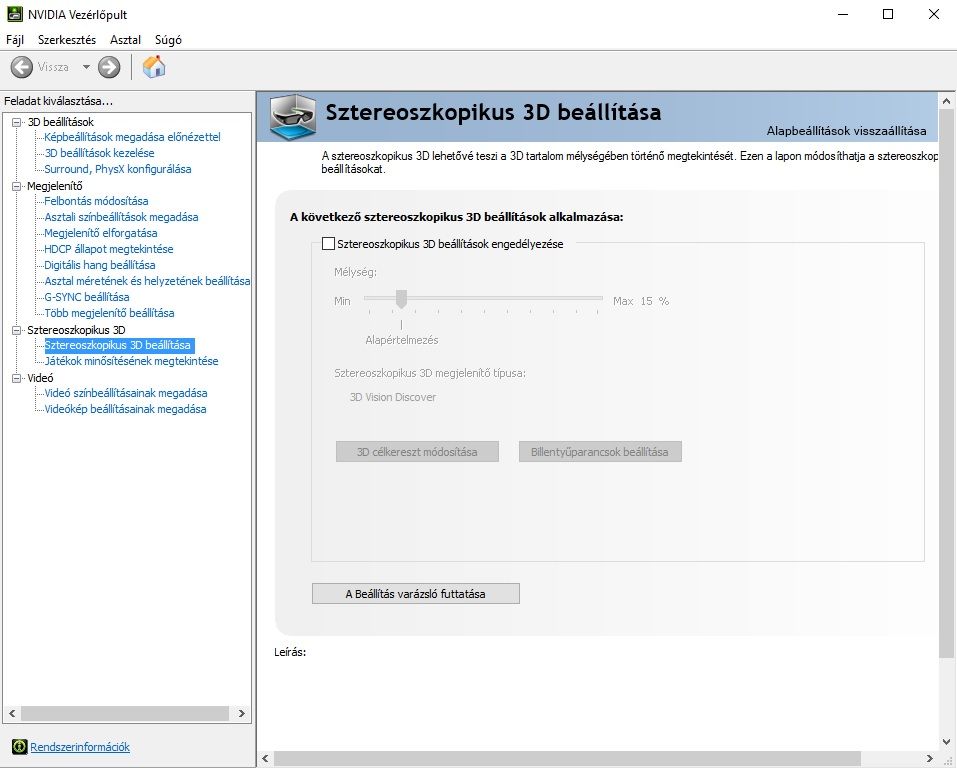This screenshot has width=957, height=768.
Task: Select Videó színbeállításainak megadása
Action: tap(126, 393)
